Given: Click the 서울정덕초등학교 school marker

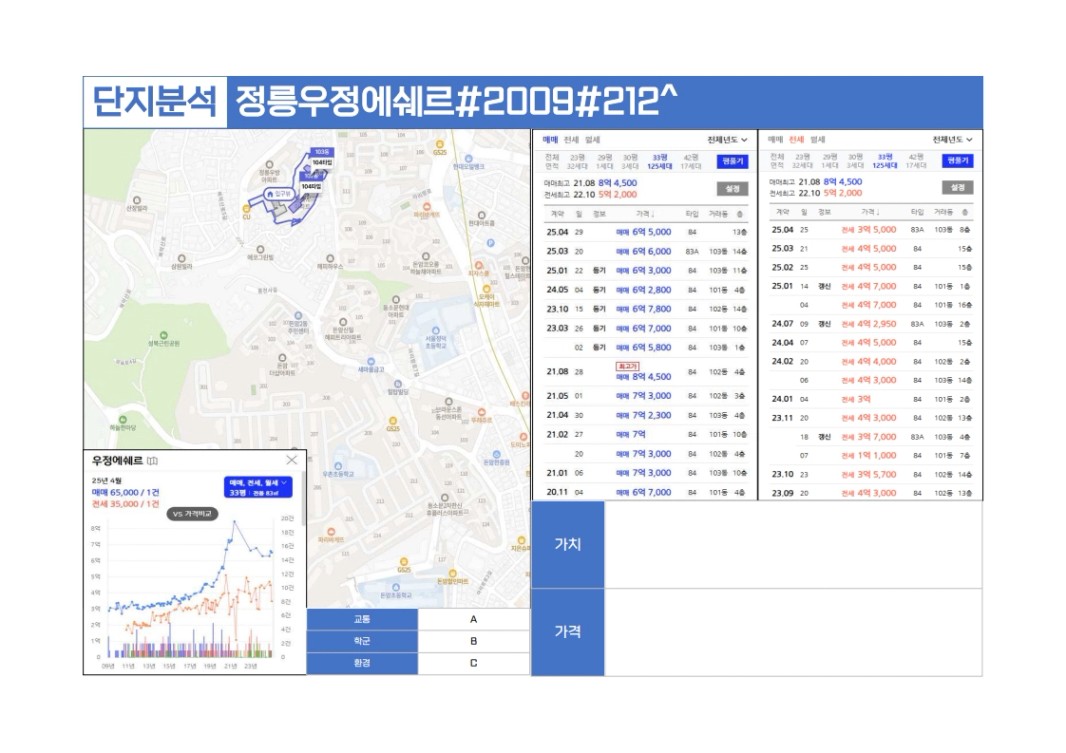Looking at the screenshot, I should [436, 336].
